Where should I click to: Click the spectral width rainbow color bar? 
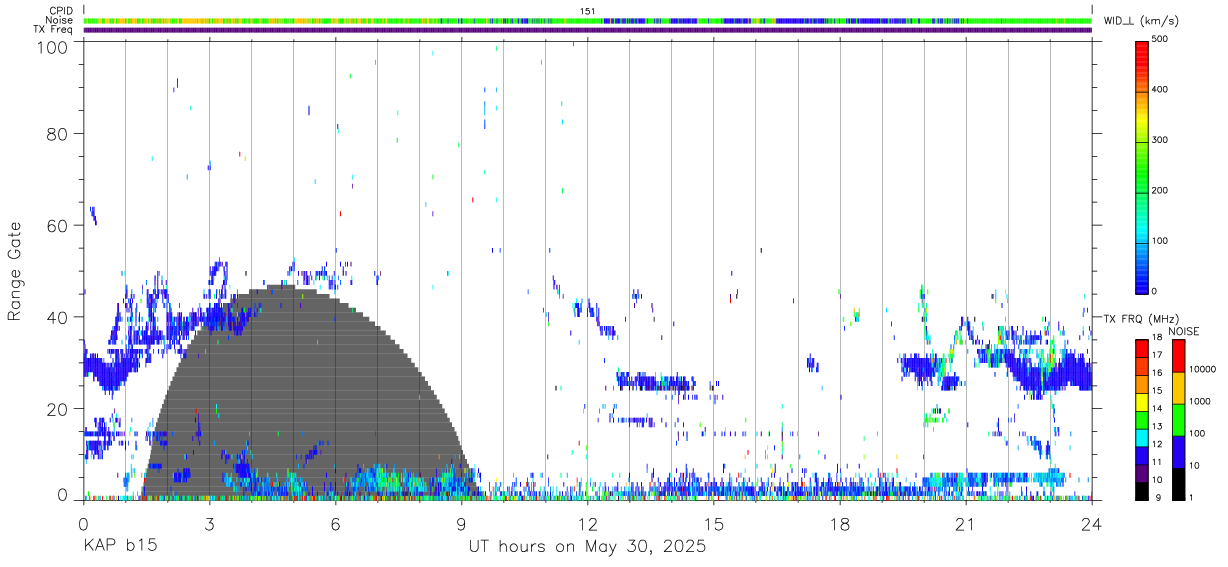click(1141, 166)
